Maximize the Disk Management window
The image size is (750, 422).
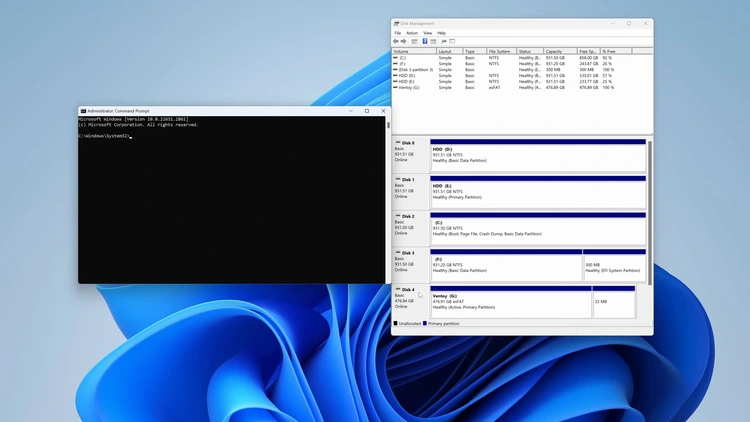[x=629, y=23]
